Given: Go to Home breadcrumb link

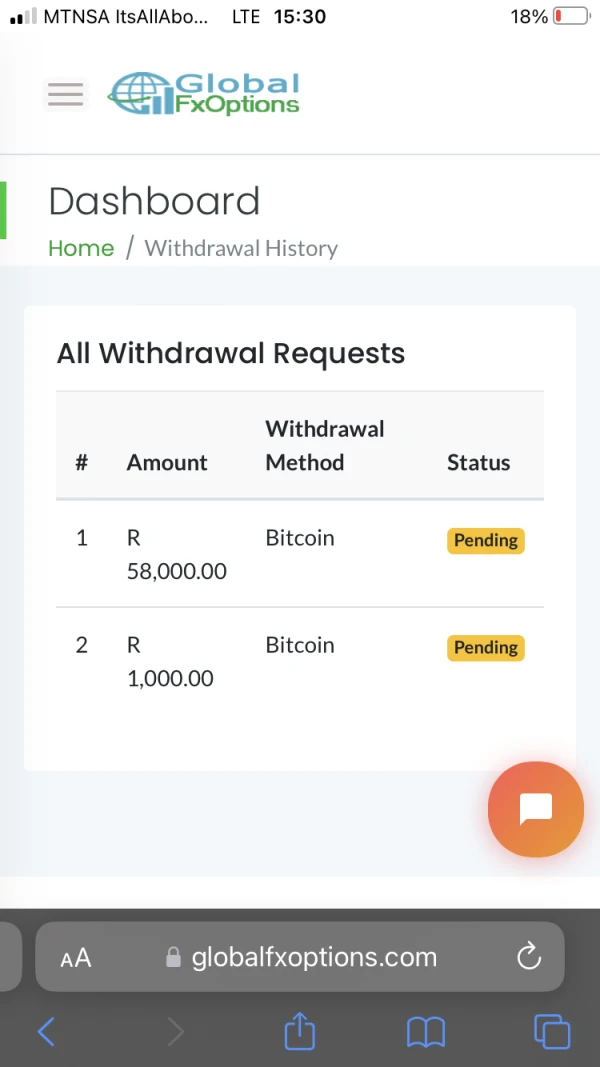Looking at the screenshot, I should (x=81, y=248).
